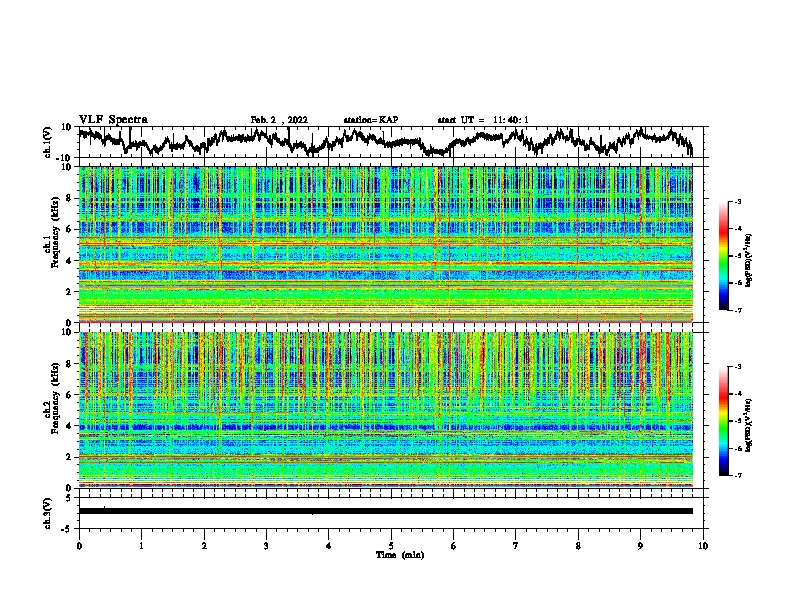Click time axis tick label '5'
The width and height of the screenshot is (792, 612).
click(391, 546)
